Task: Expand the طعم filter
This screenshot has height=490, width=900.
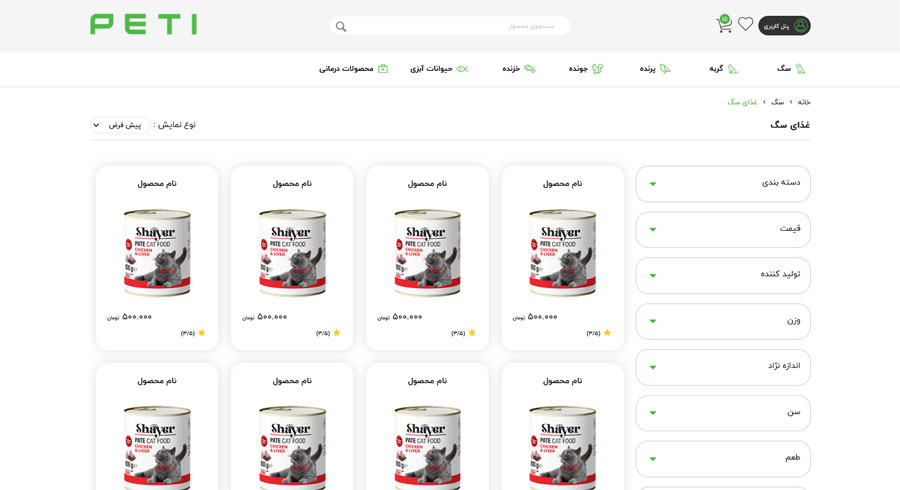Action: [x=723, y=459]
